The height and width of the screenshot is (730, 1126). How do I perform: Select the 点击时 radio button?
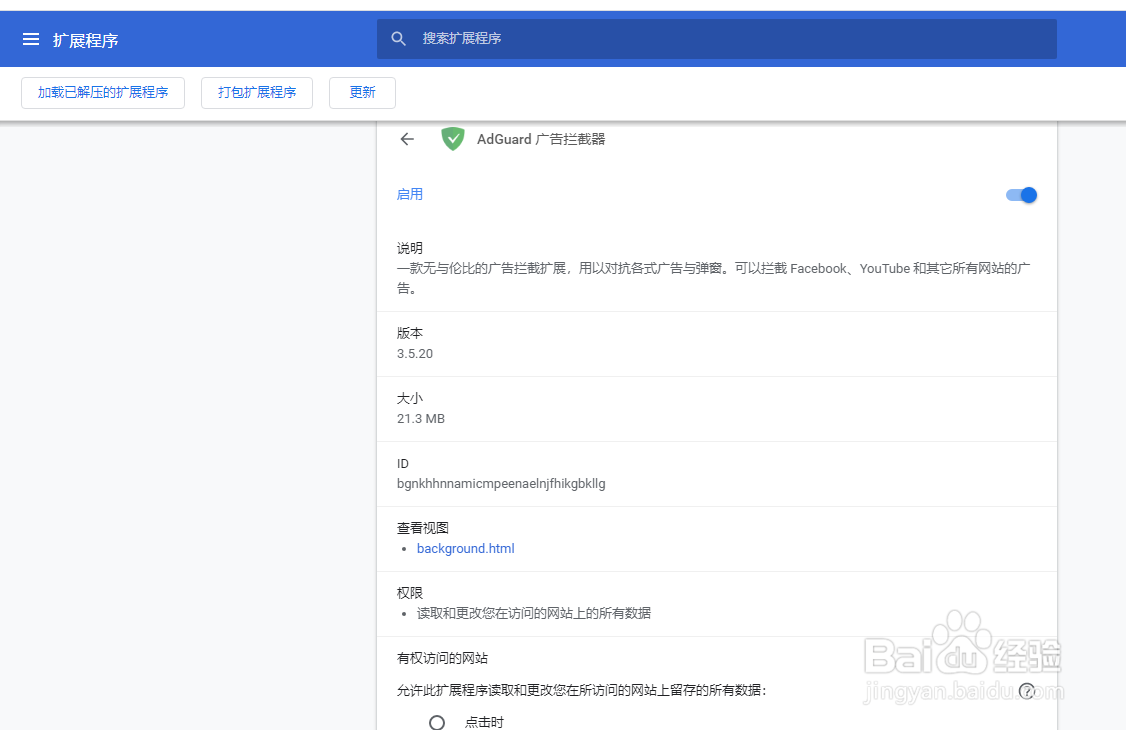pyautogui.click(x=436, y=721)
